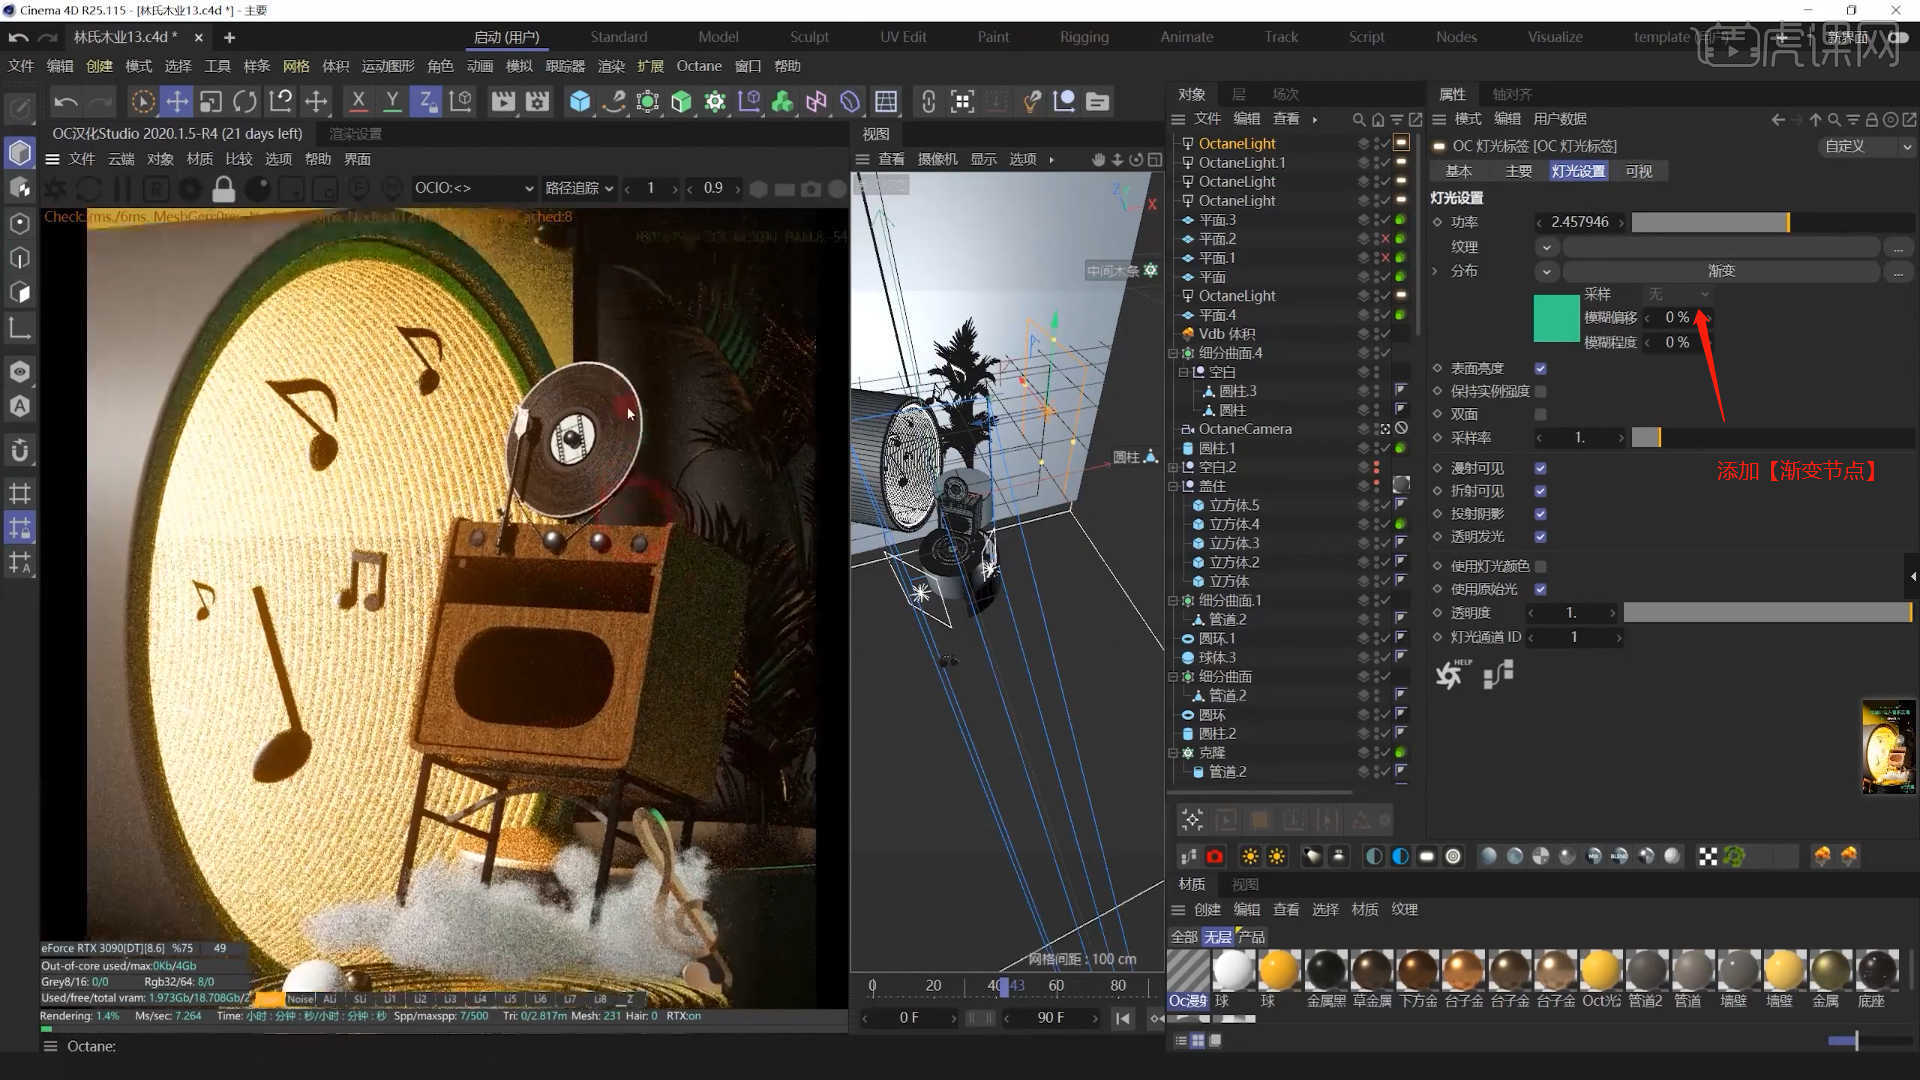Click the red camera icon in the Octane toolbar

(x=1214, y=856)
